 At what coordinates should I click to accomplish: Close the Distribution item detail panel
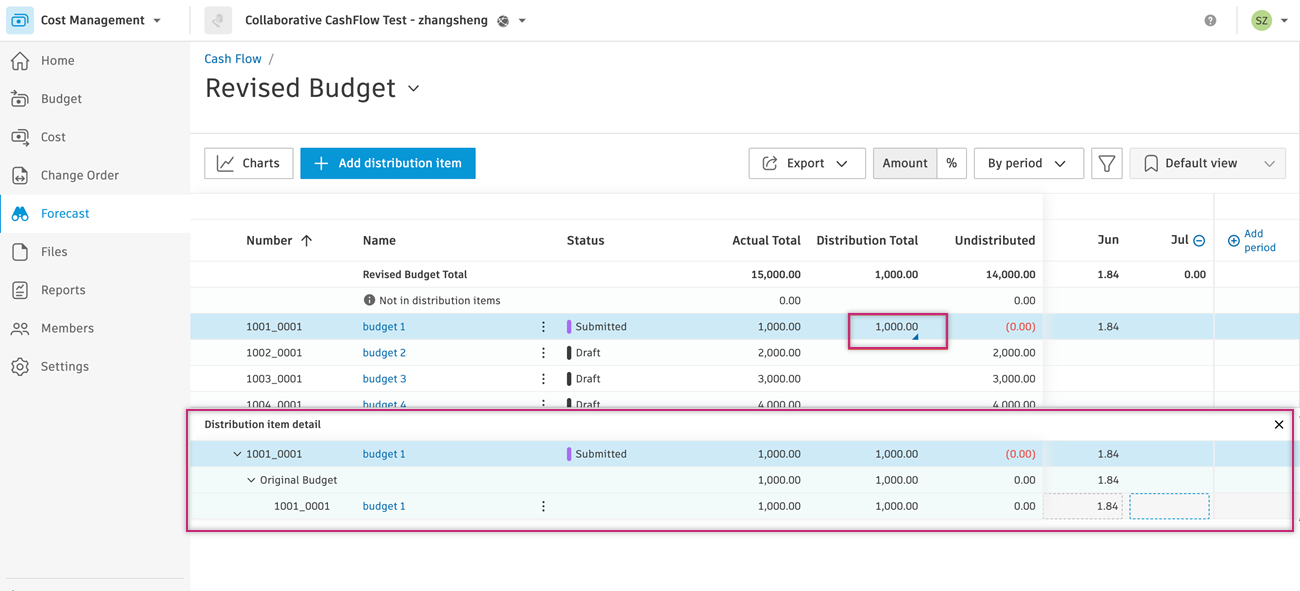coord(1279,425)
